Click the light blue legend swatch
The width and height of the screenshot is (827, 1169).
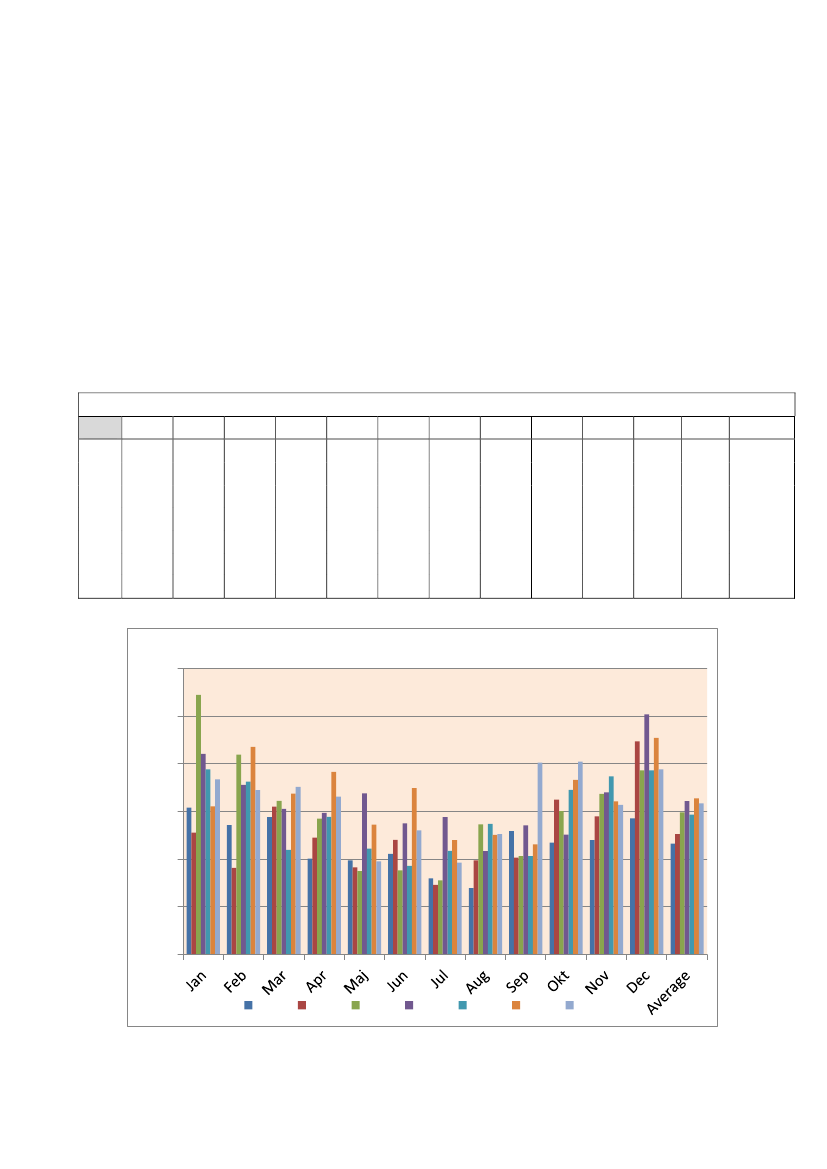[570, 1005]
